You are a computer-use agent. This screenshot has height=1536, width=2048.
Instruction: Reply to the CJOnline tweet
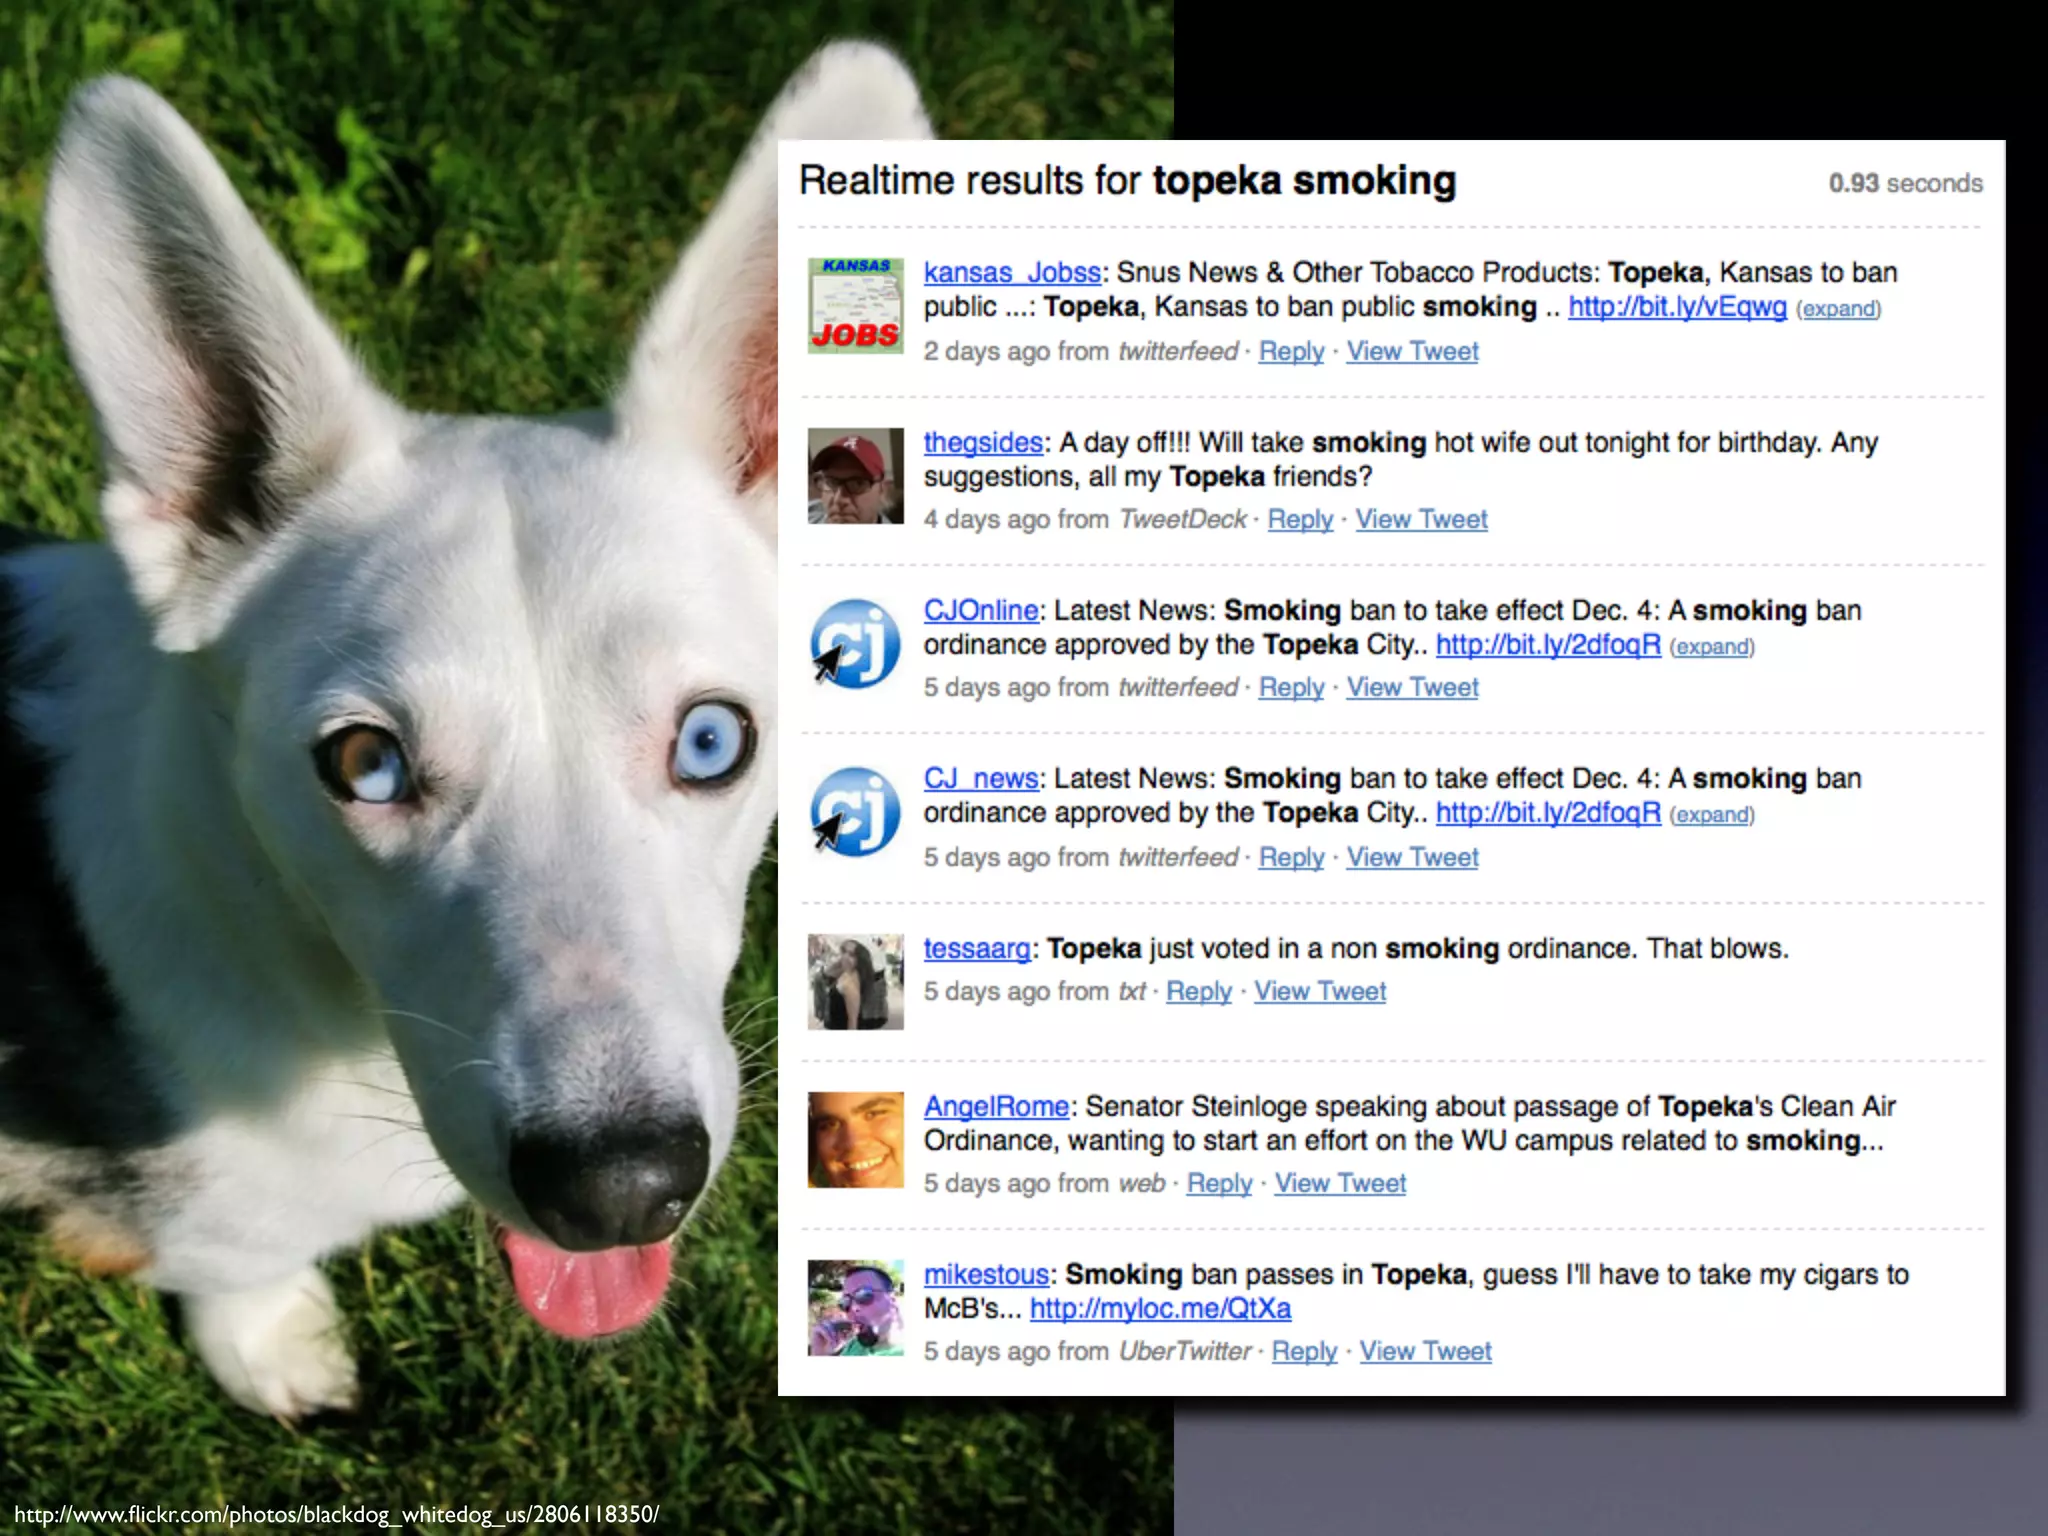pos(1291,688)
